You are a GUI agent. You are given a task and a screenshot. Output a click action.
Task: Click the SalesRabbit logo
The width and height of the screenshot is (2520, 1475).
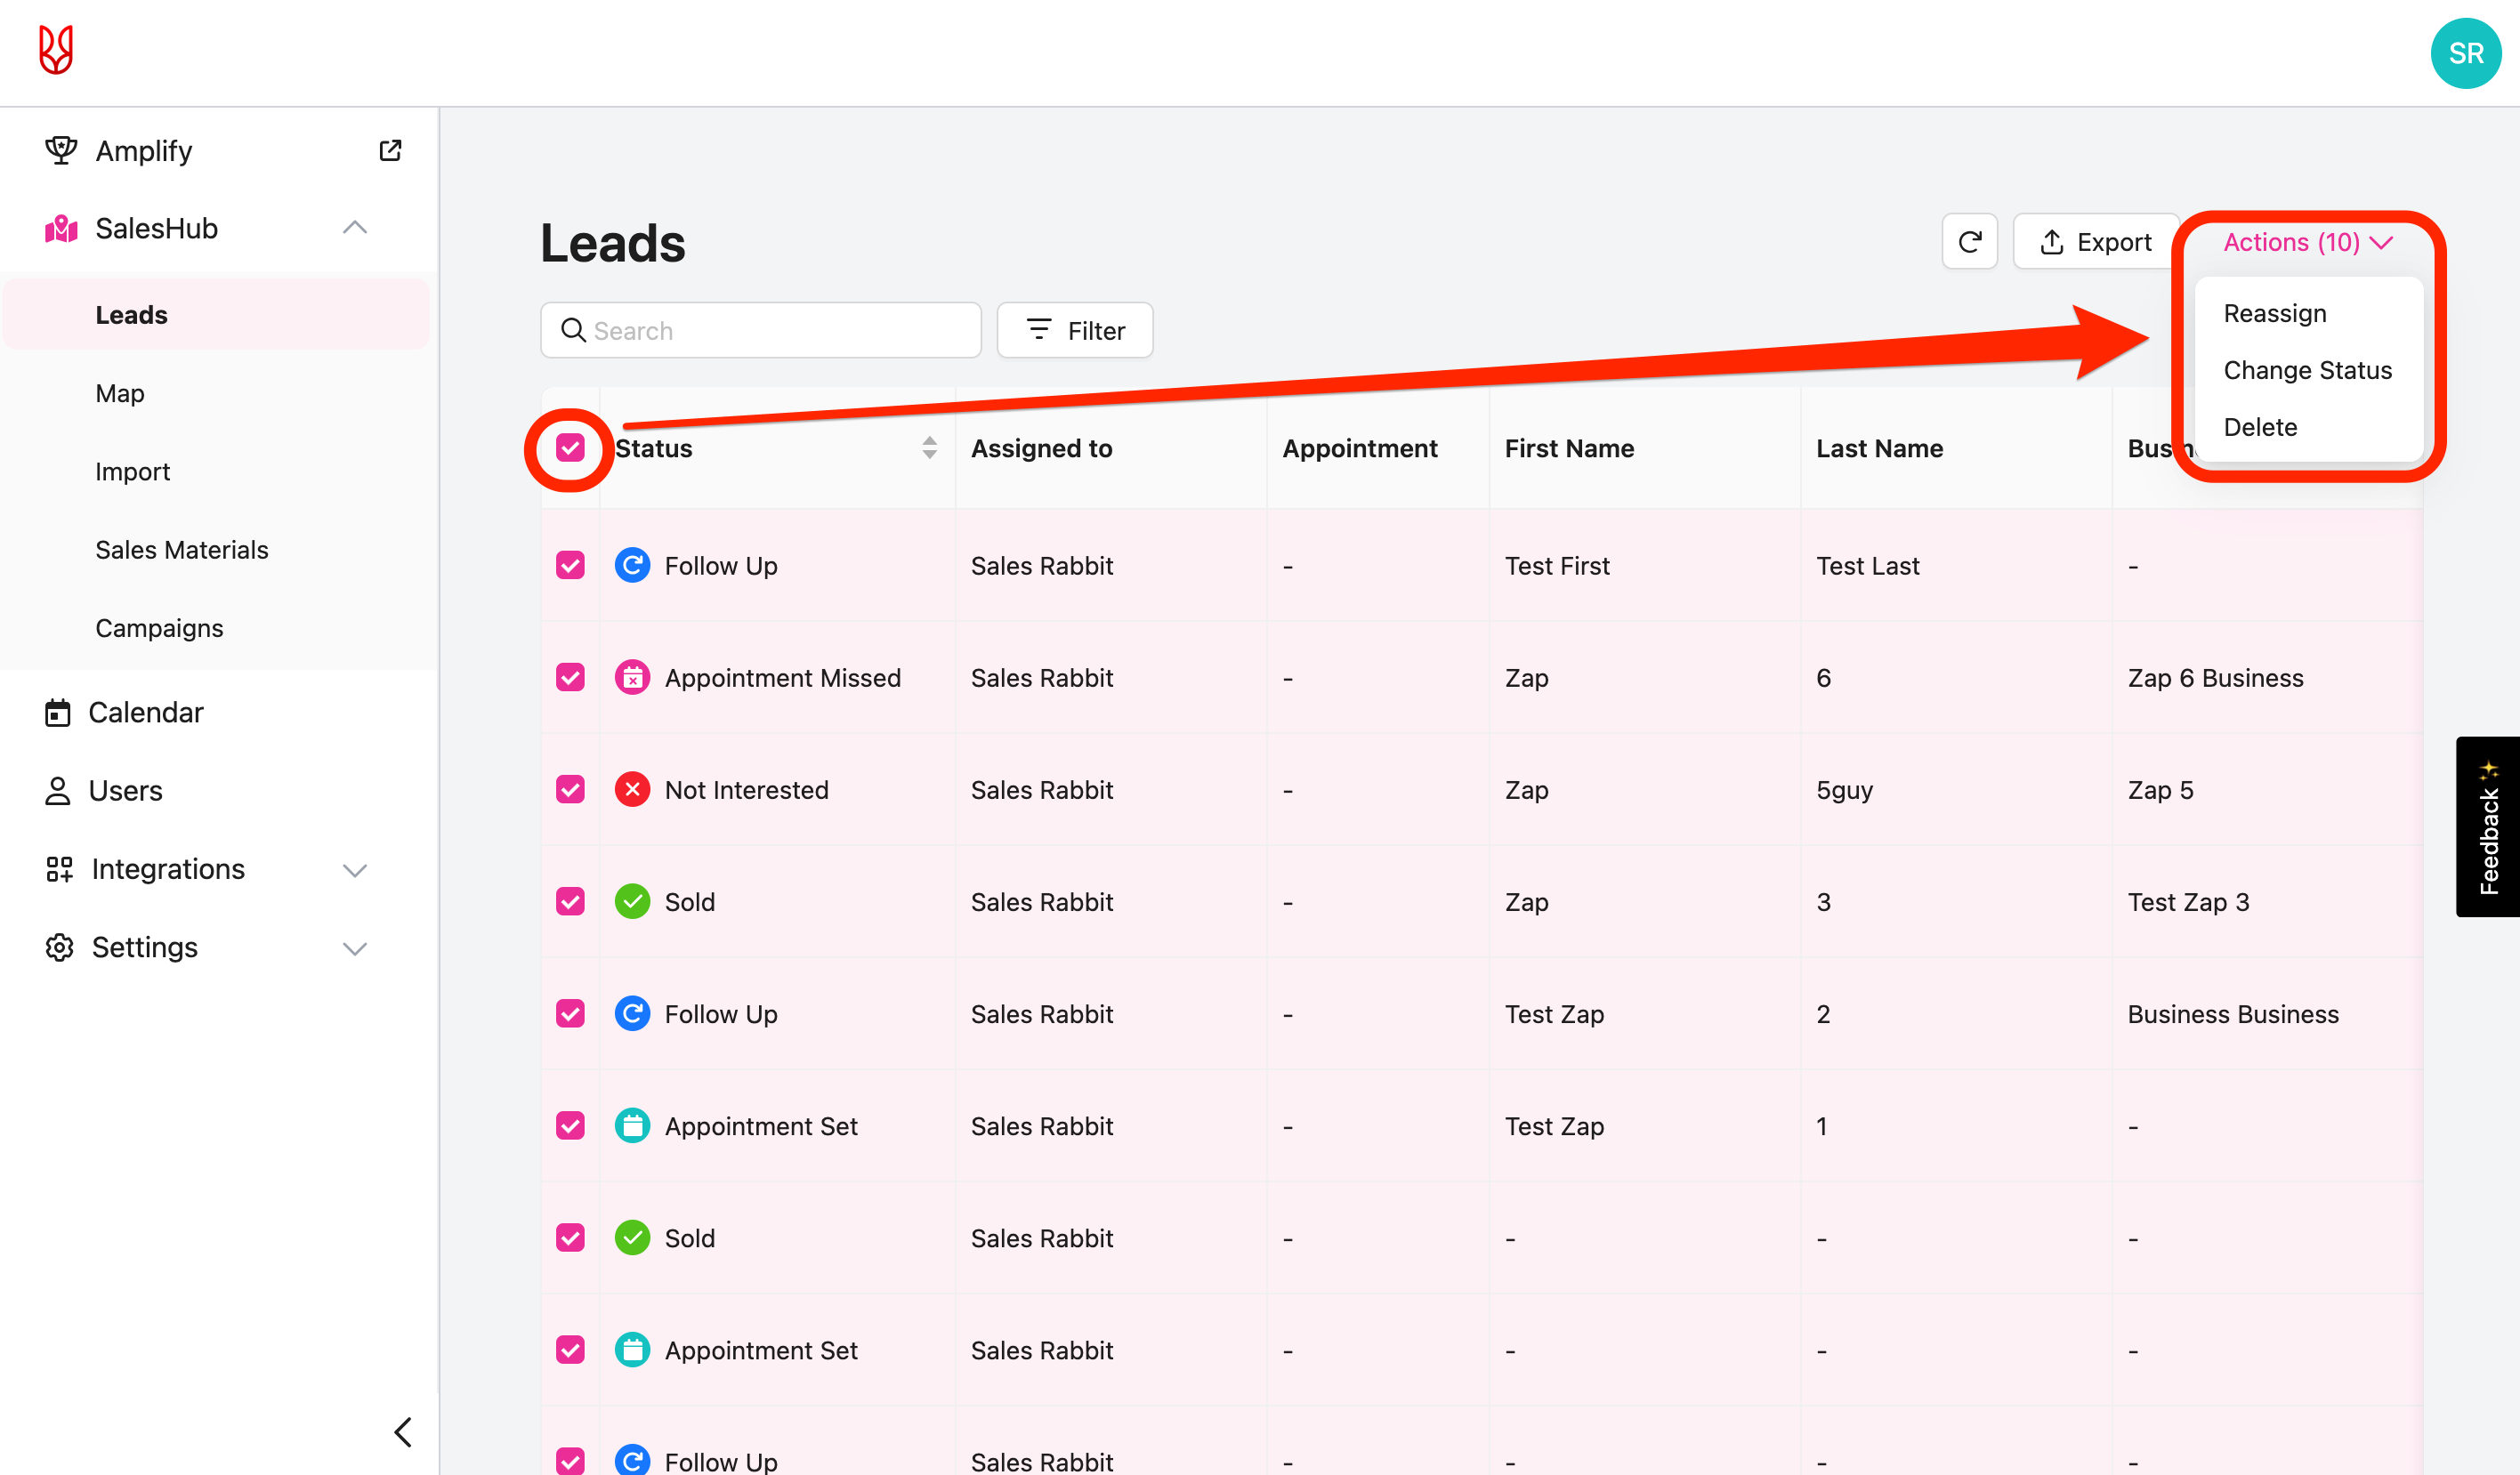click(x=56, y=50)
